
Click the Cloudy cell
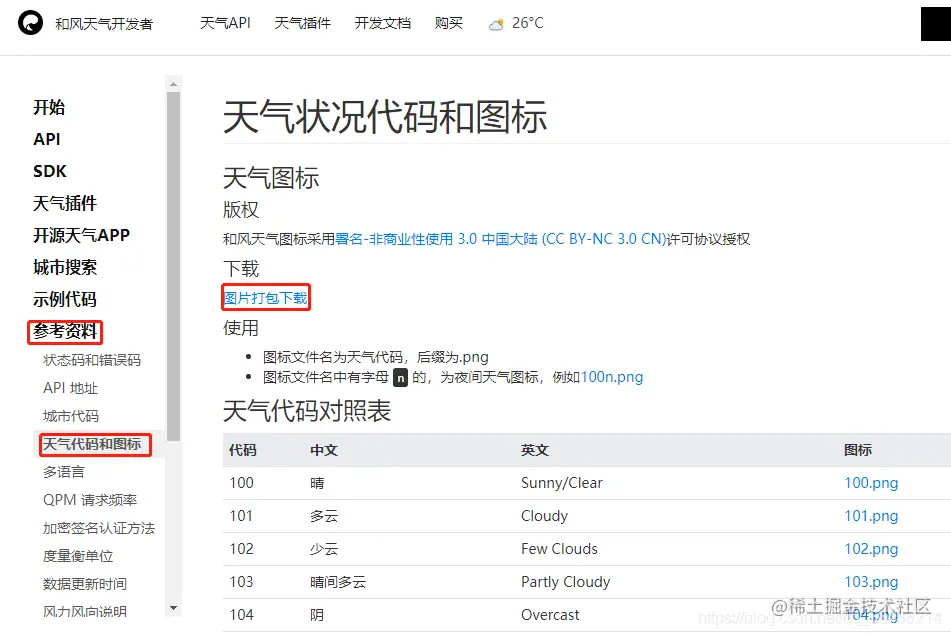pyautogui.click(x=545, y=516)
